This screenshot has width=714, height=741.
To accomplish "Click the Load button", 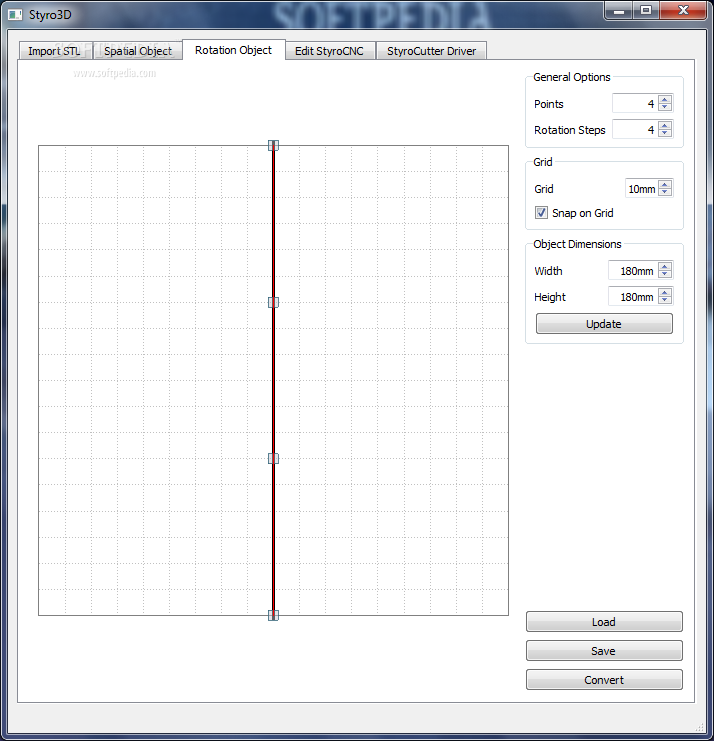I will [x=604, y=621].
